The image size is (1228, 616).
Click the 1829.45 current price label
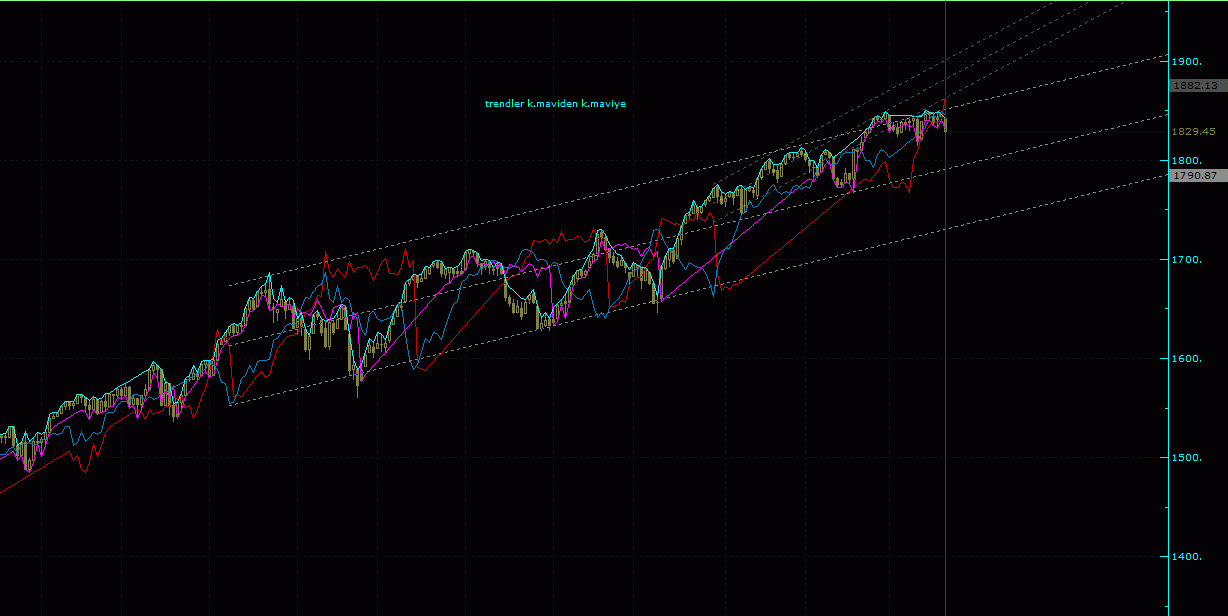click(1195, 131)
